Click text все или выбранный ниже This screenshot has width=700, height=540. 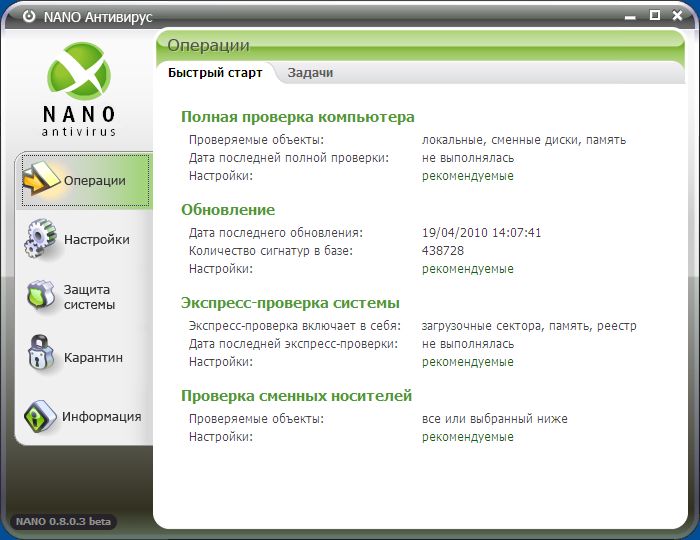coord(495,419)
